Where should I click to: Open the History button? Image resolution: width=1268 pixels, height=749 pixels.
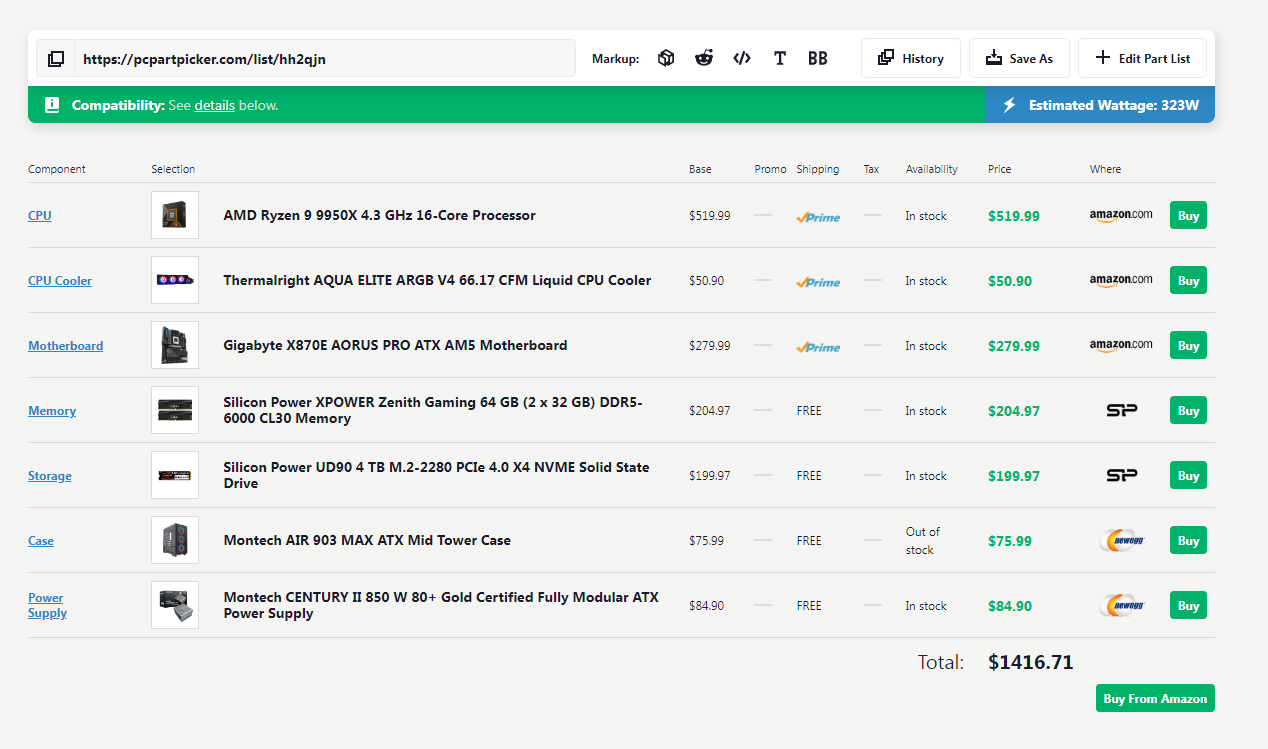910,59
